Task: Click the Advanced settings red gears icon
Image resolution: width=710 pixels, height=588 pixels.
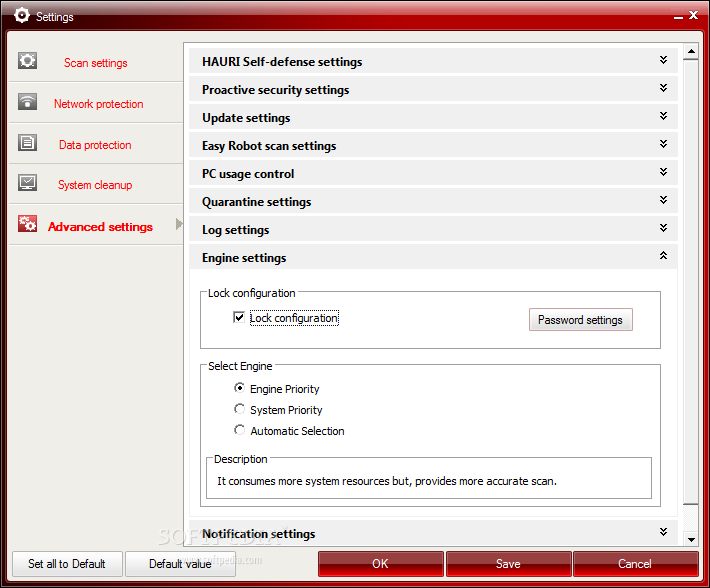Action: [x=27, y=224]
